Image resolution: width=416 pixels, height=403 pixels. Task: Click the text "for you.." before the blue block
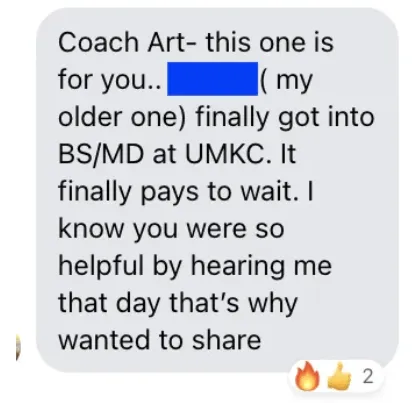pyautogui.click(x=110, y=81)
